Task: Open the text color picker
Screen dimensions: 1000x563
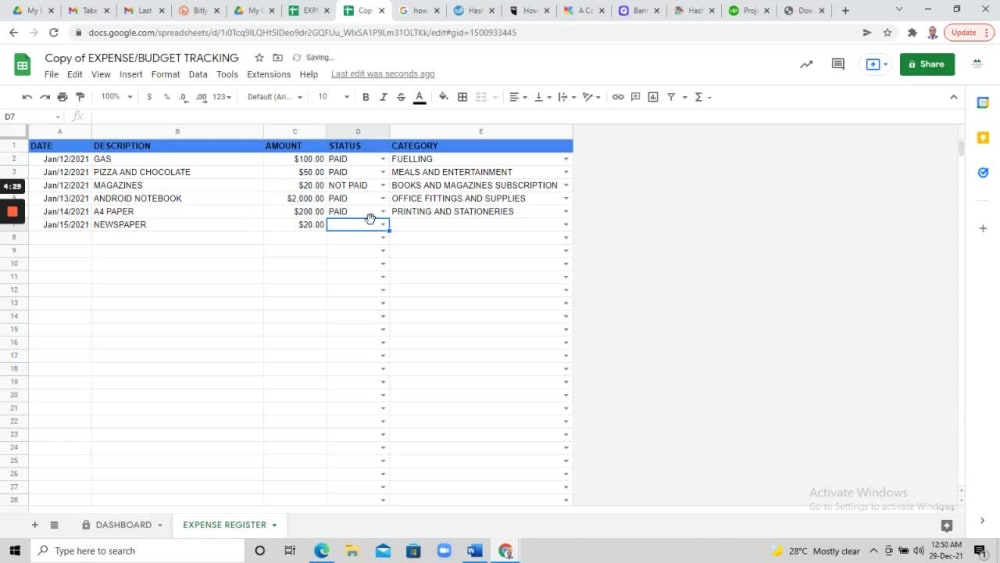Action: (x=419, y=97)
